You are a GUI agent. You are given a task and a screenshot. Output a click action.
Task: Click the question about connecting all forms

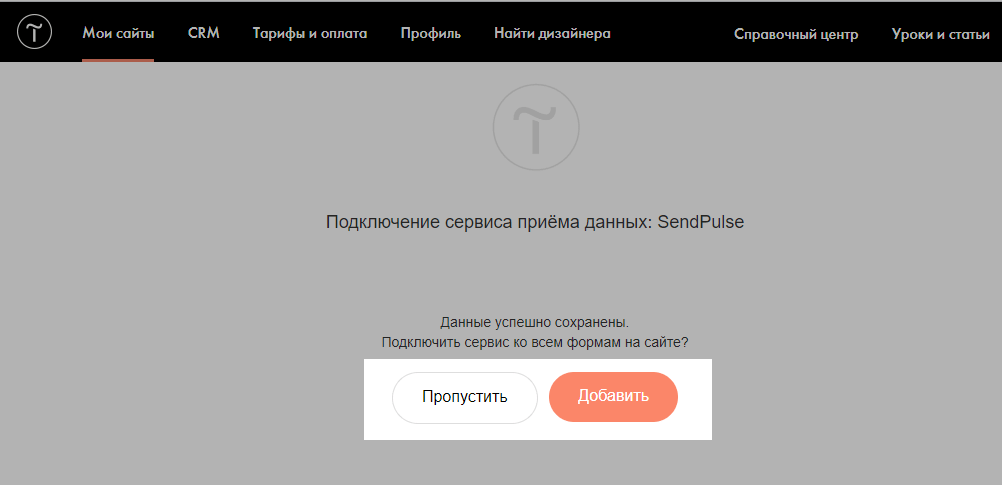tap(535, 342)
